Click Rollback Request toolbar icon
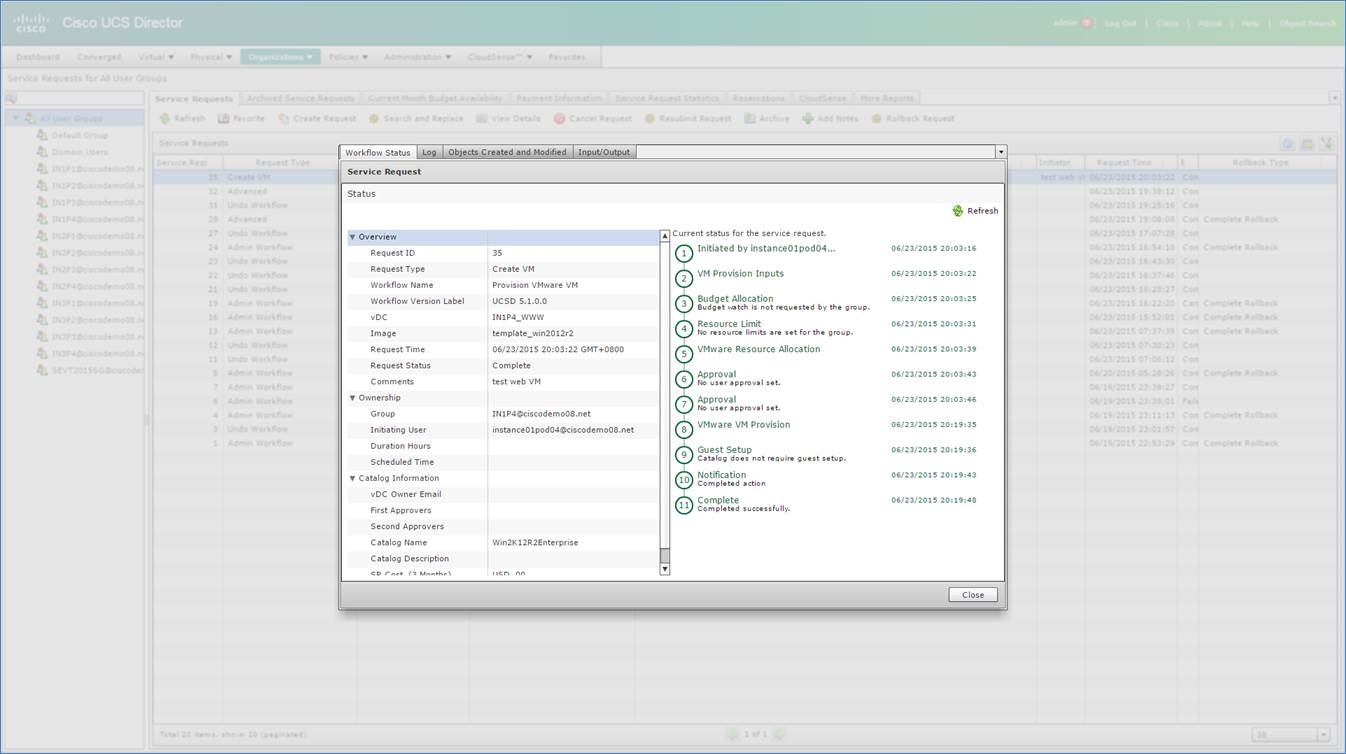Screen dimensions: 1346x754 click(x=876, y=119)
